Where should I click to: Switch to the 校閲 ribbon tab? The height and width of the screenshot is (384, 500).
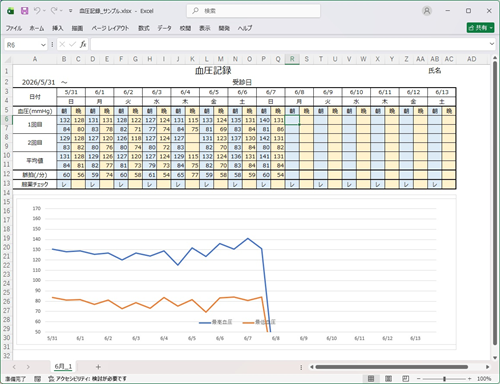tap(185, 28)
